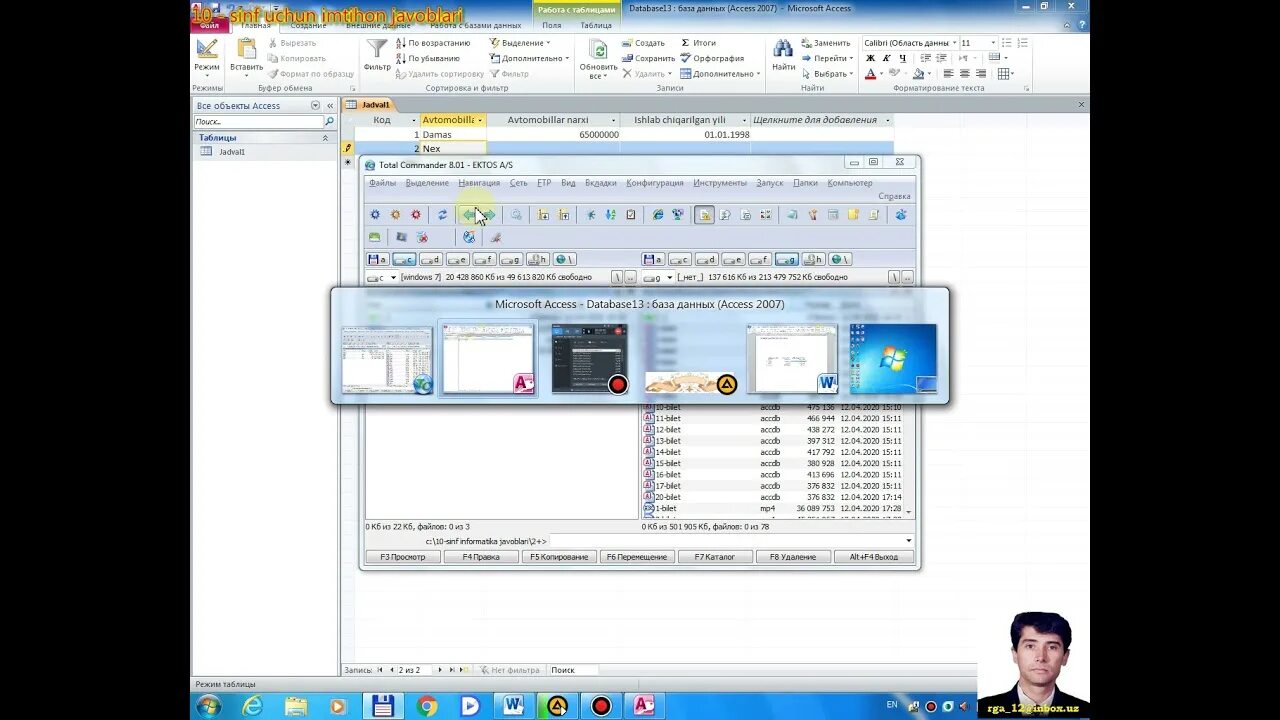The height and width of the screenshot is (720, 1280).
Task: Click the F8 Удаление button
Action: [x=793, y=557]
